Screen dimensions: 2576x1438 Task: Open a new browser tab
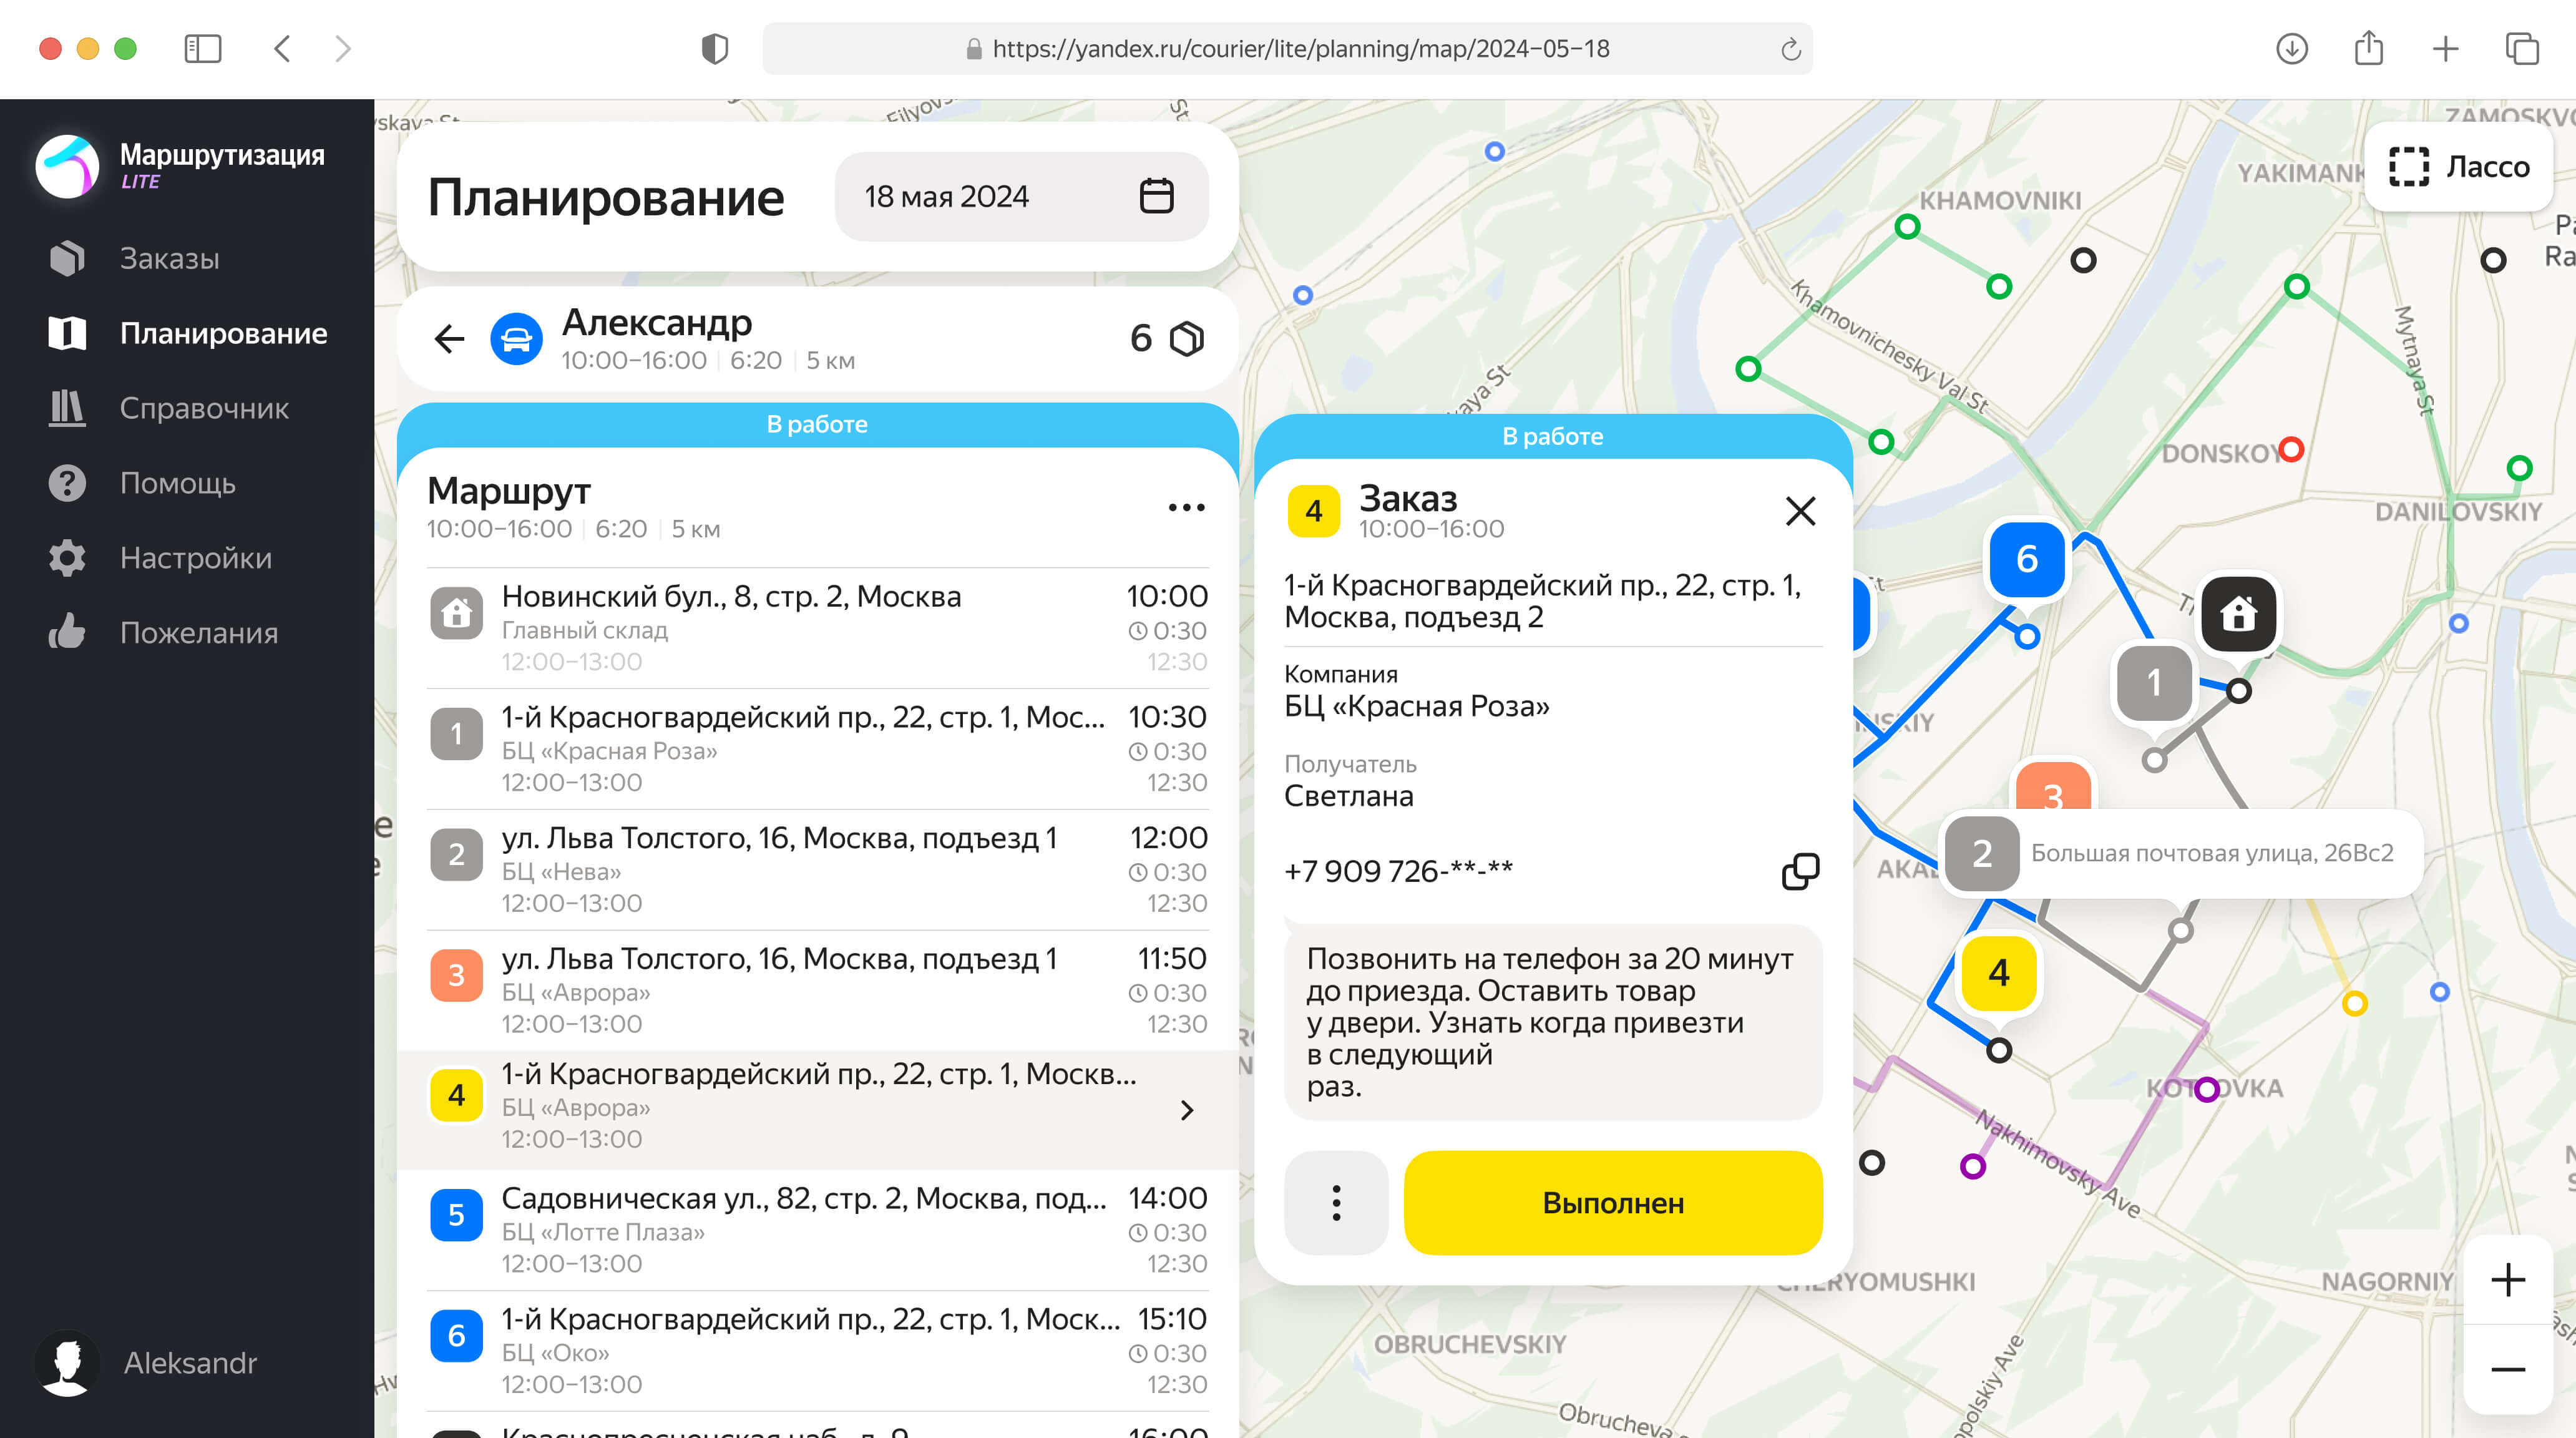[2445, 49]
